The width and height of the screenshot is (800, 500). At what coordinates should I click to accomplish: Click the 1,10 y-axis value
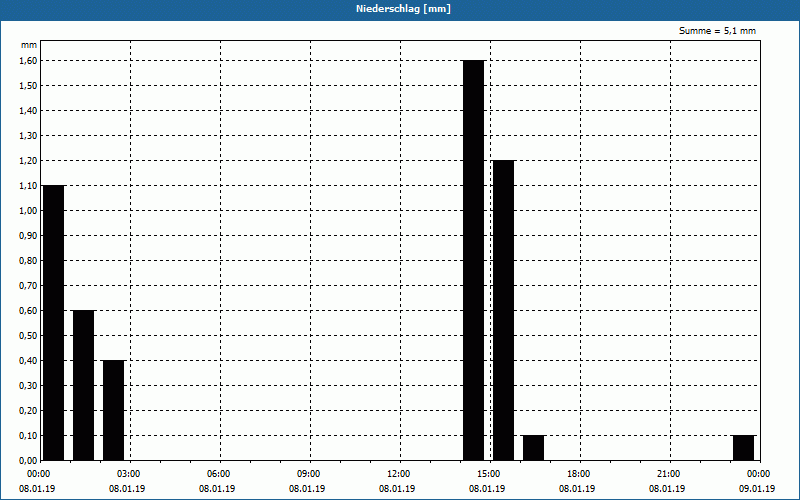tap(29, 186)
